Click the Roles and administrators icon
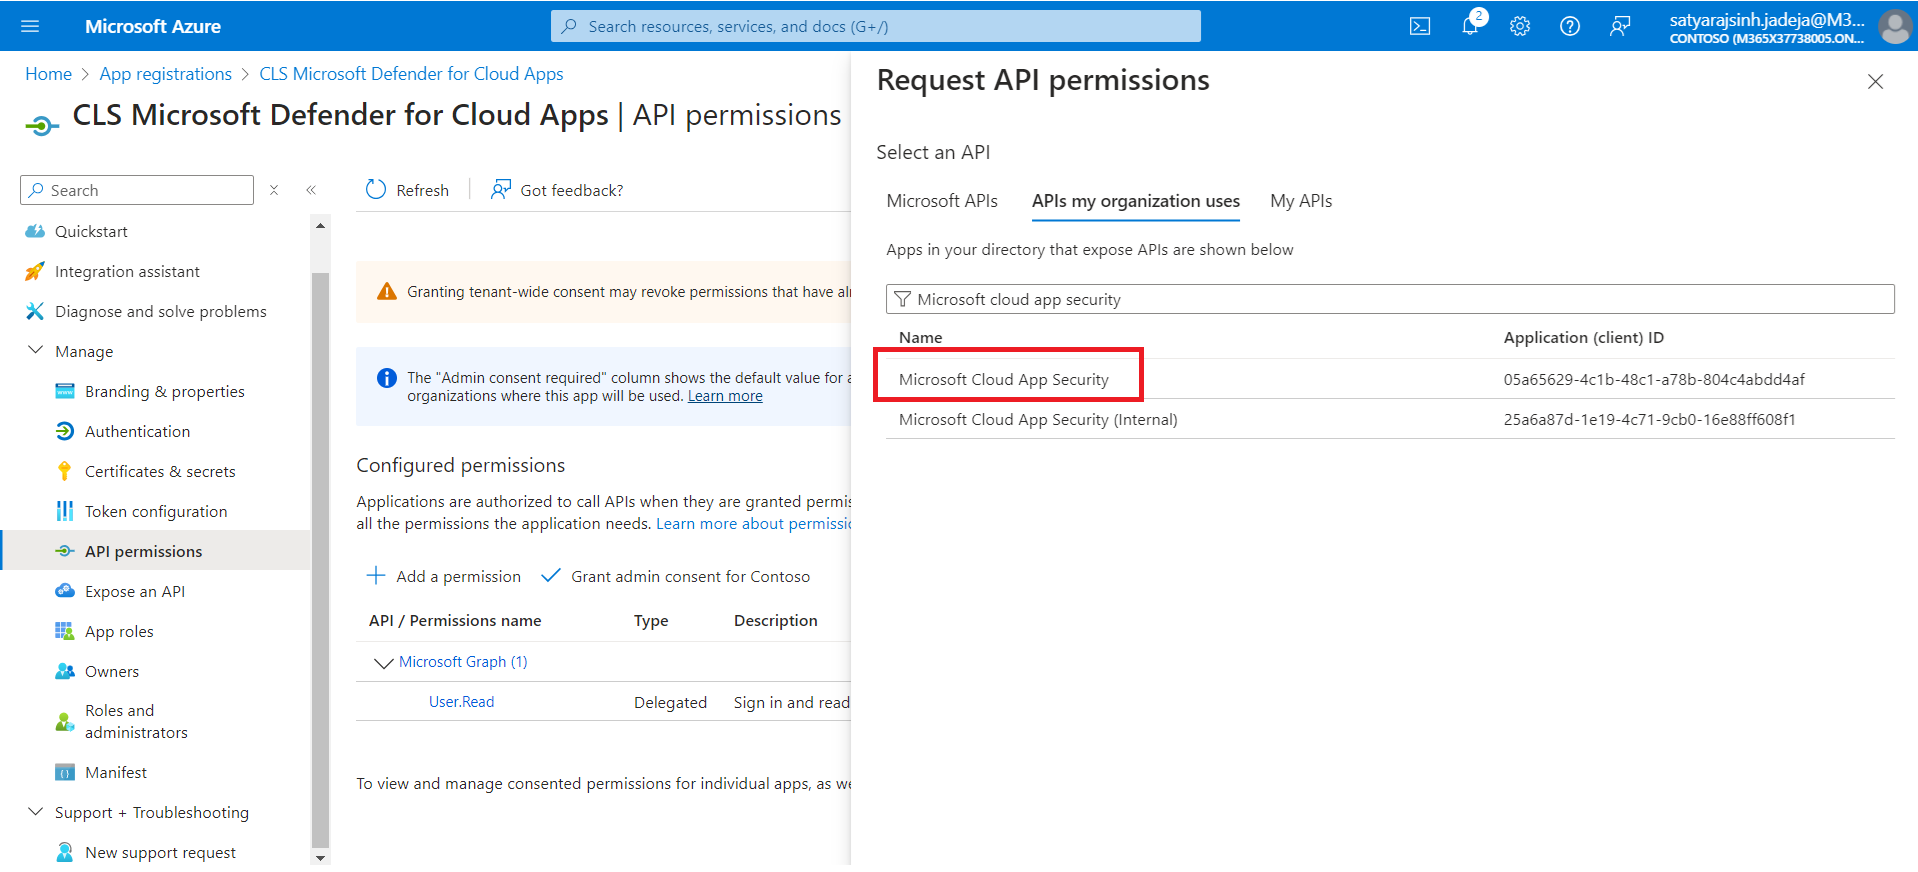The image size is (1918, 872). [x=65, y=721]
